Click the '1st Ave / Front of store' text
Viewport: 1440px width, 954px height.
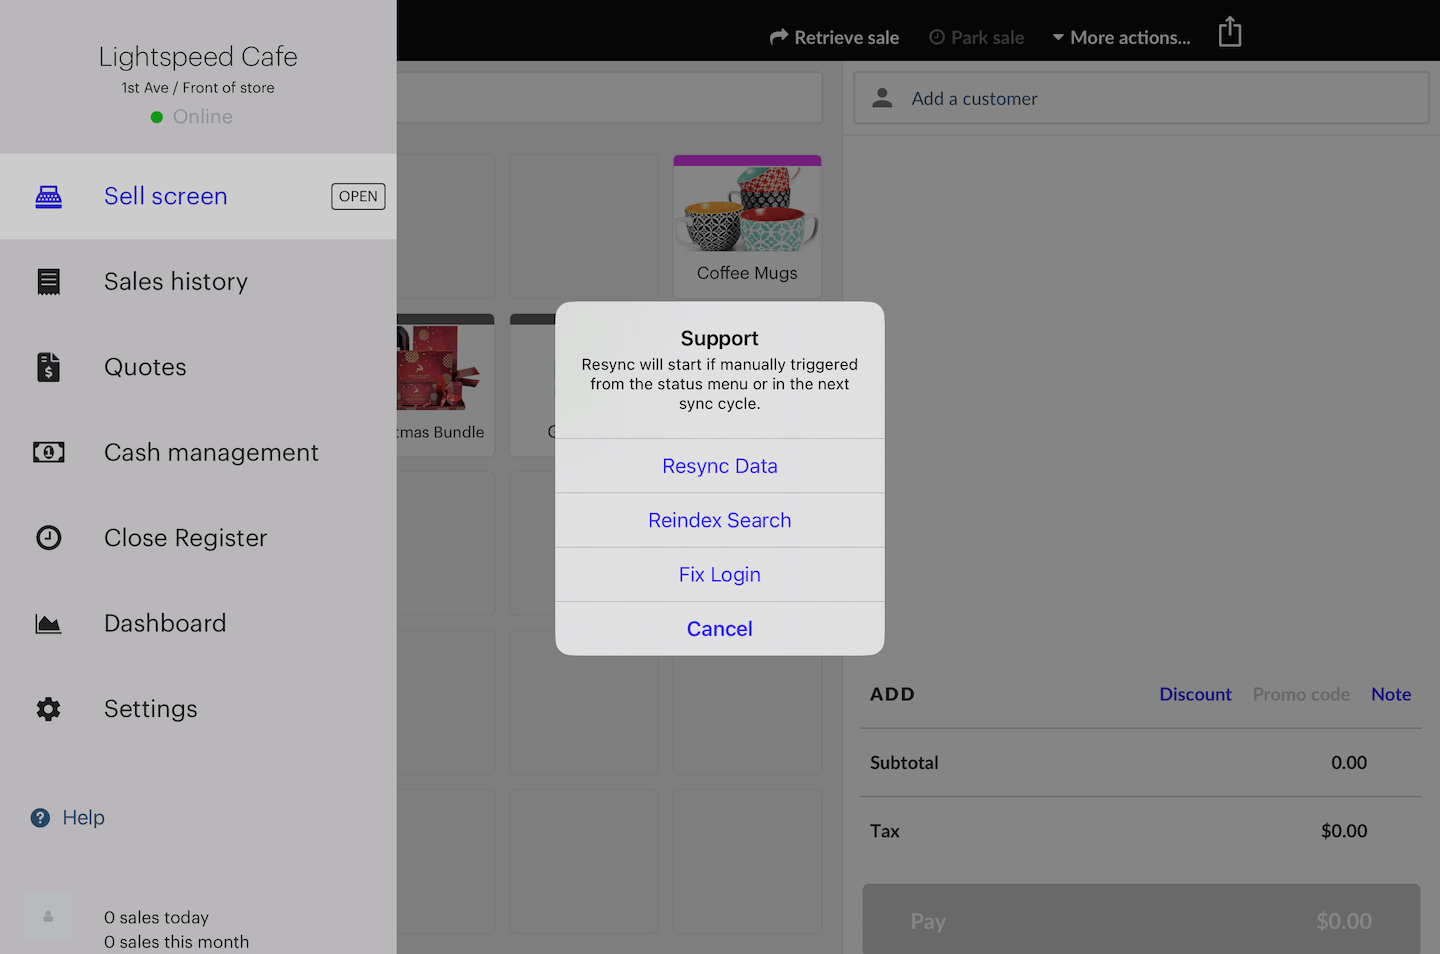pyautogui.click(x=198, y=88)
